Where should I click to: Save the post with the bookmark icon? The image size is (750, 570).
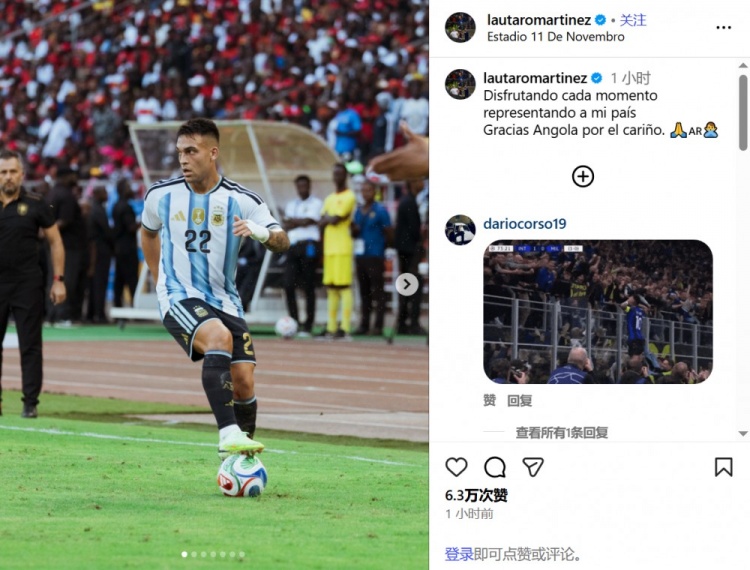[723, 467]
